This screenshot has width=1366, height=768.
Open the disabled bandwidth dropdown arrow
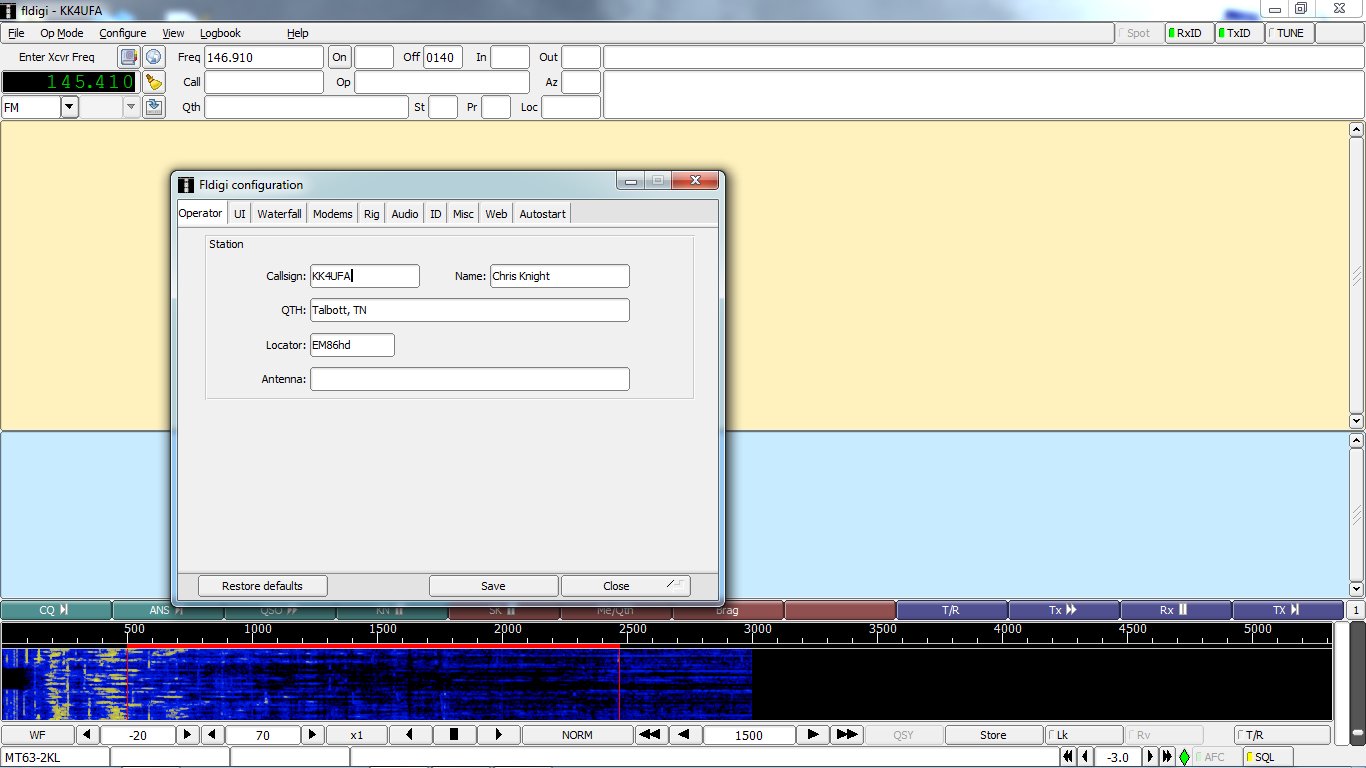pos(131,107)
